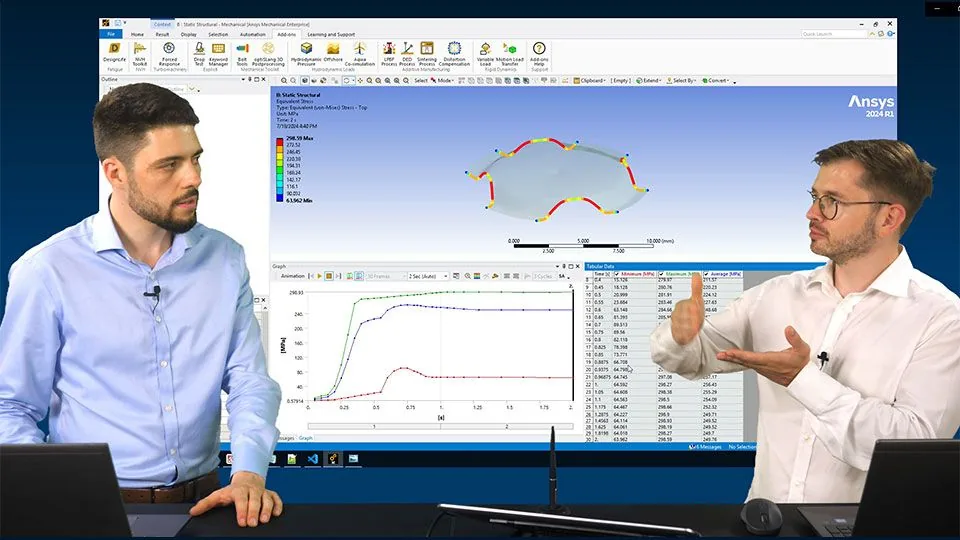Open the Convert dropdown
The width and height of the screenshot is (960, 540).
coord(716,80)
